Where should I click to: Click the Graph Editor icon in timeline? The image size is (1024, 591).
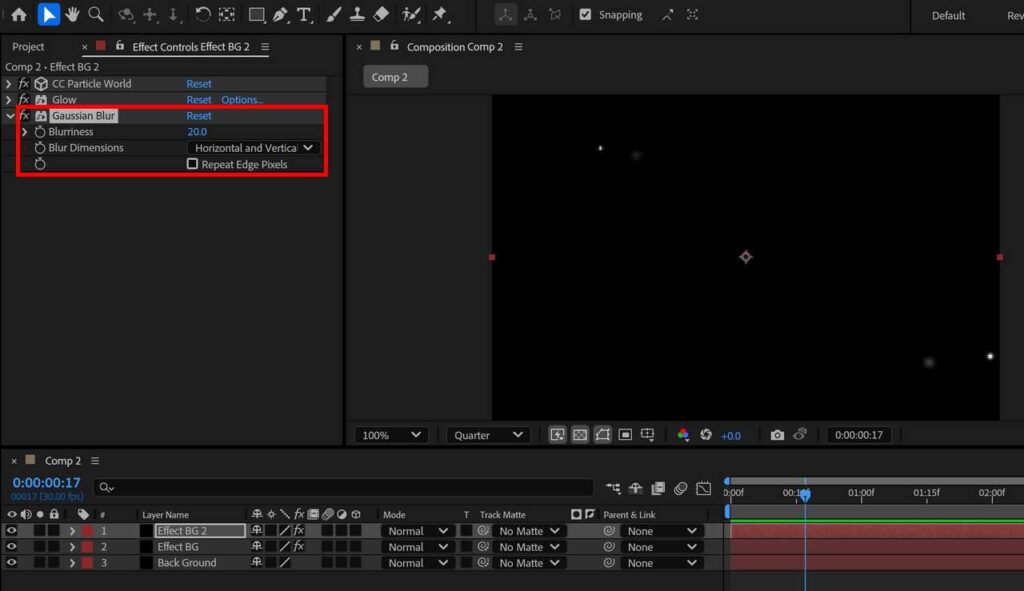click(x=703, y=488)
